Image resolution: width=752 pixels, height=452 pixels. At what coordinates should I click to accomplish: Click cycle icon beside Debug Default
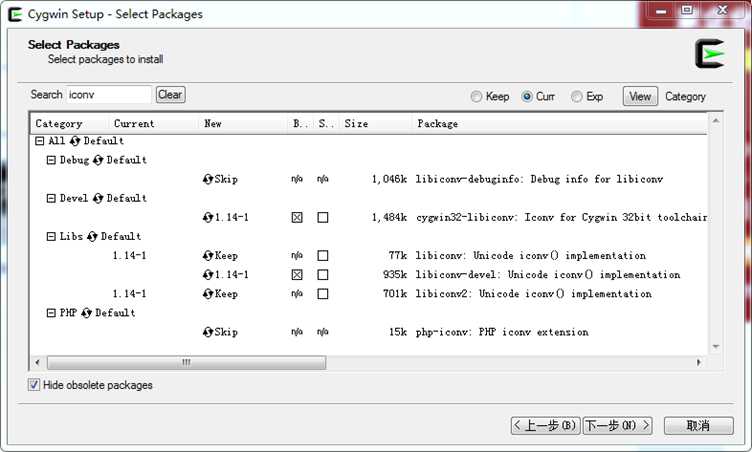coord(98,160)
